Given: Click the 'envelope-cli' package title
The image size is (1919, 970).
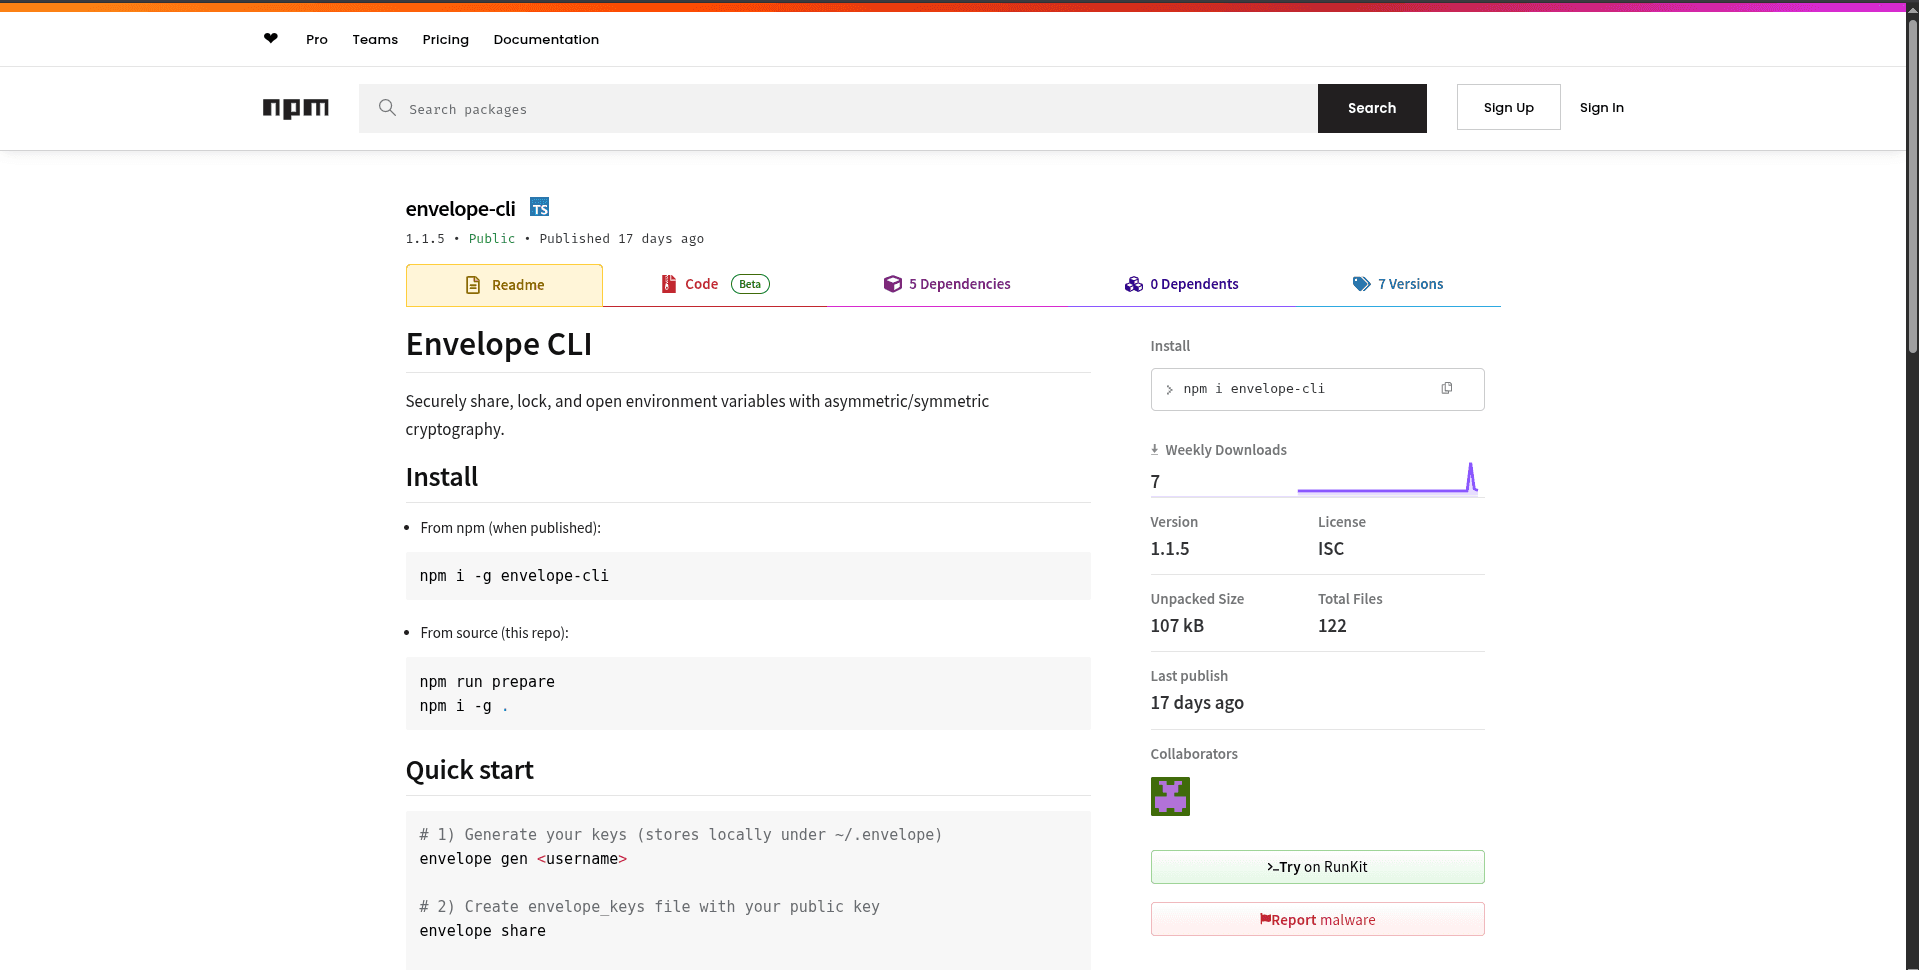Looking at the screenshot, I should click(461, 209).
